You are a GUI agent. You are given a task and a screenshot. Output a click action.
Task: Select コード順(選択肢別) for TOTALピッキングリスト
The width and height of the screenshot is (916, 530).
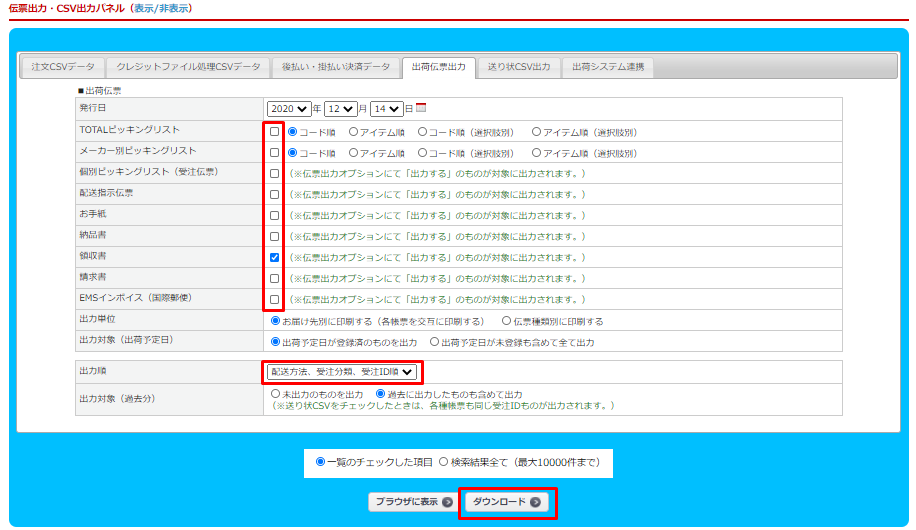pyautogui.click(x=422, y=132)
